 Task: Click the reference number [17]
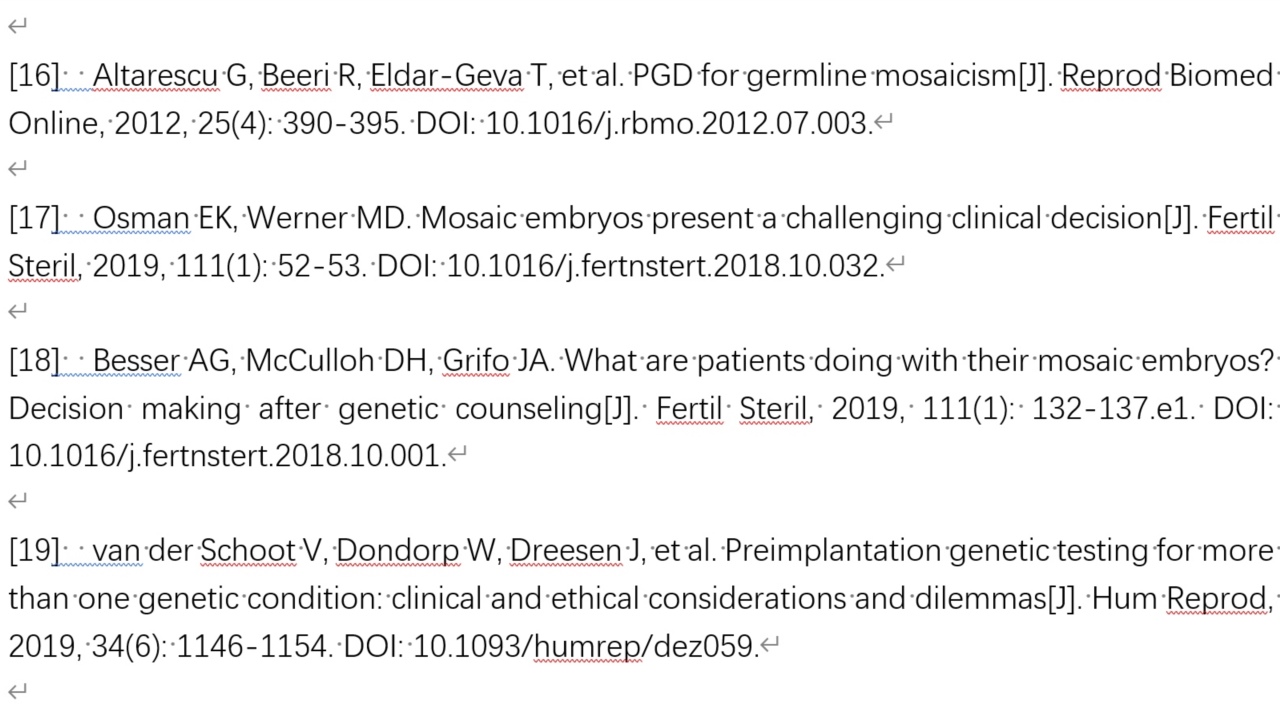[x=34, y=218]
